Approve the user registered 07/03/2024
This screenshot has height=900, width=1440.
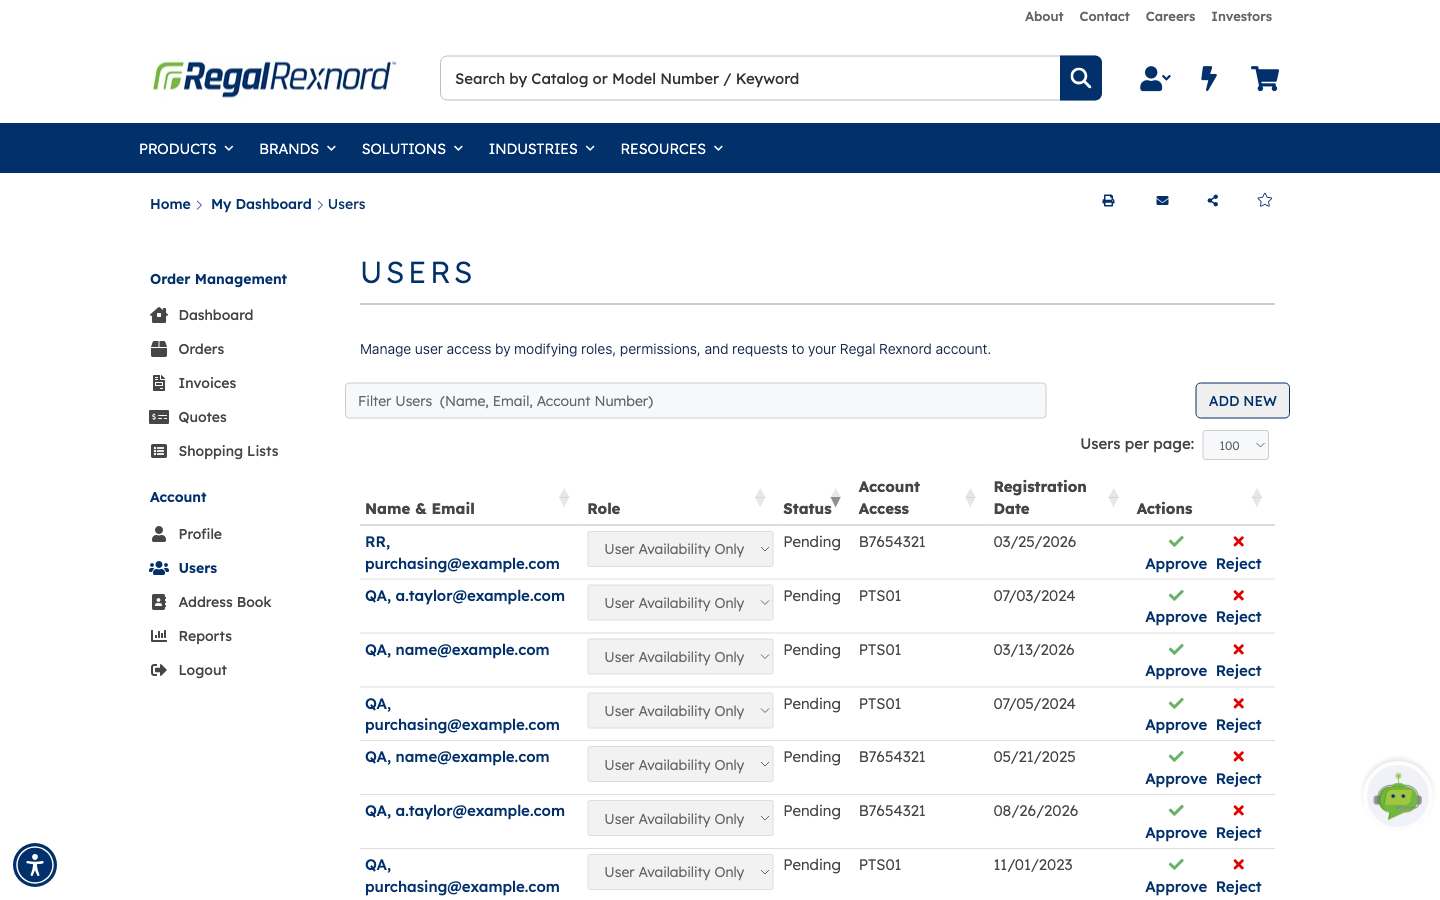click(x=1176, y=607)
